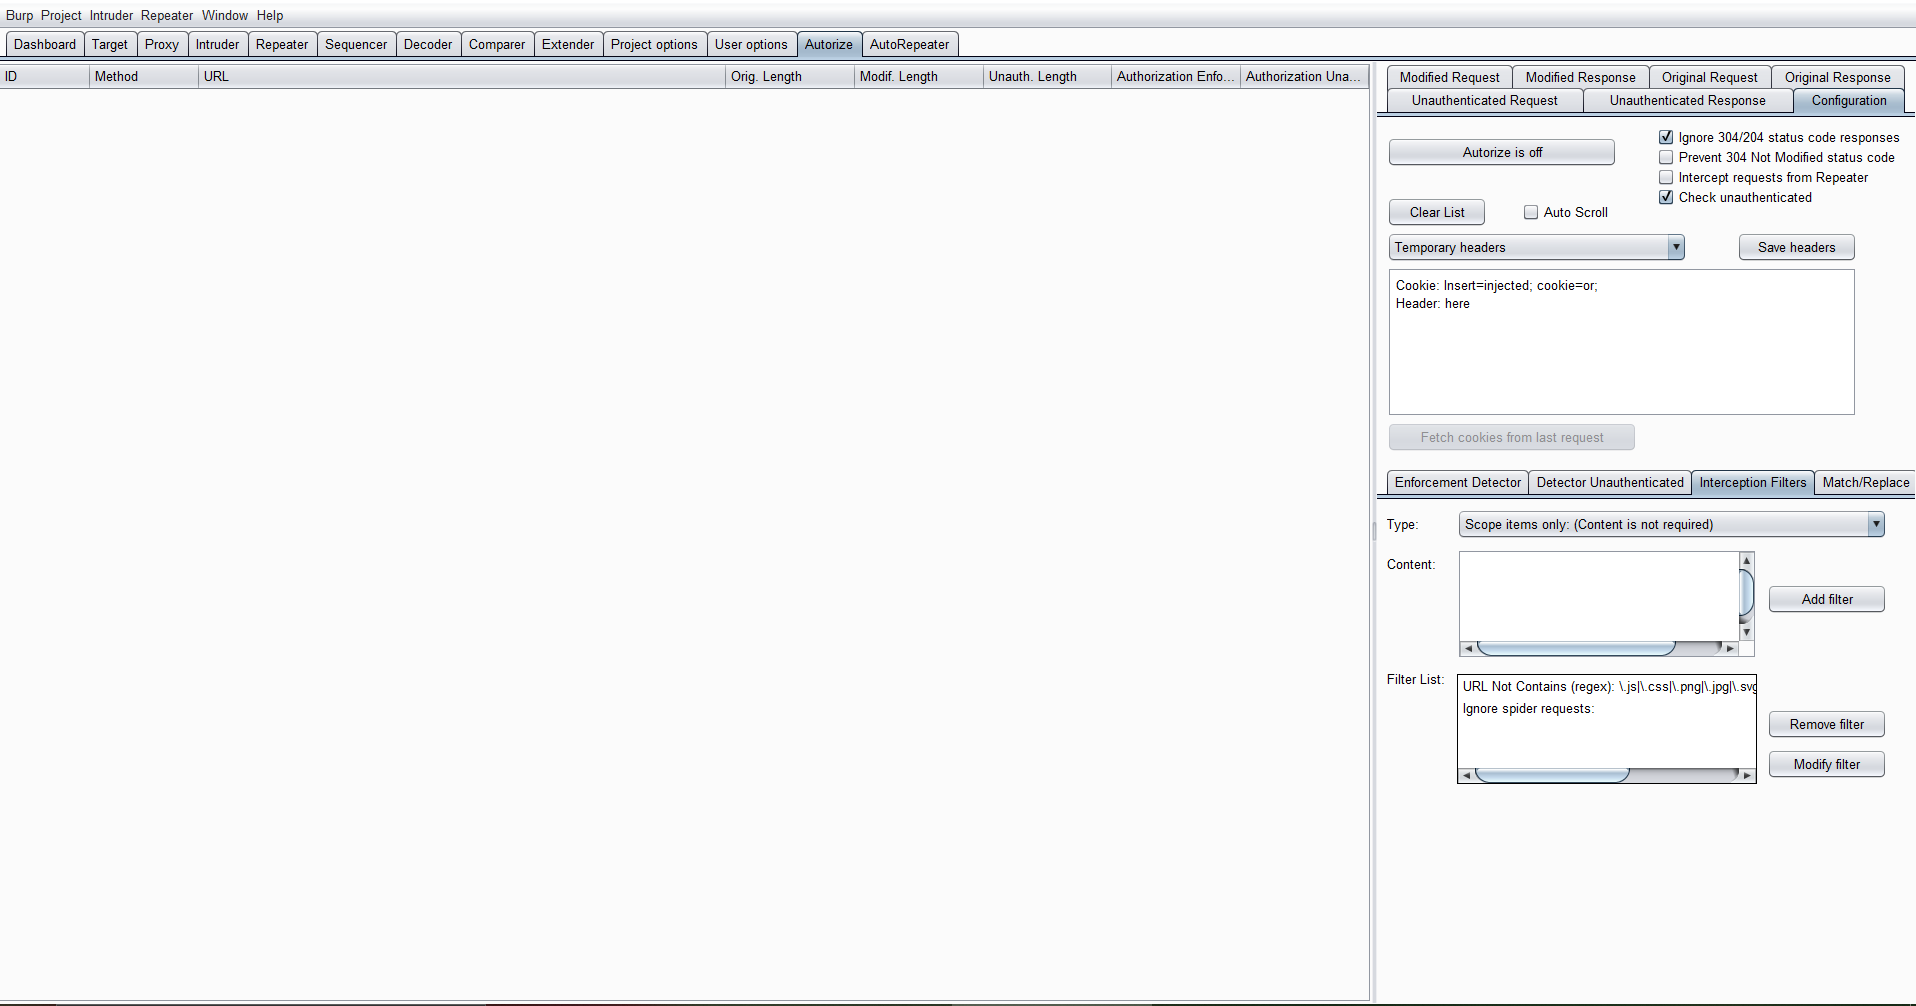The image size is (1916, 1006).
Task: Open the Project menu
Action: click(61, 15)
